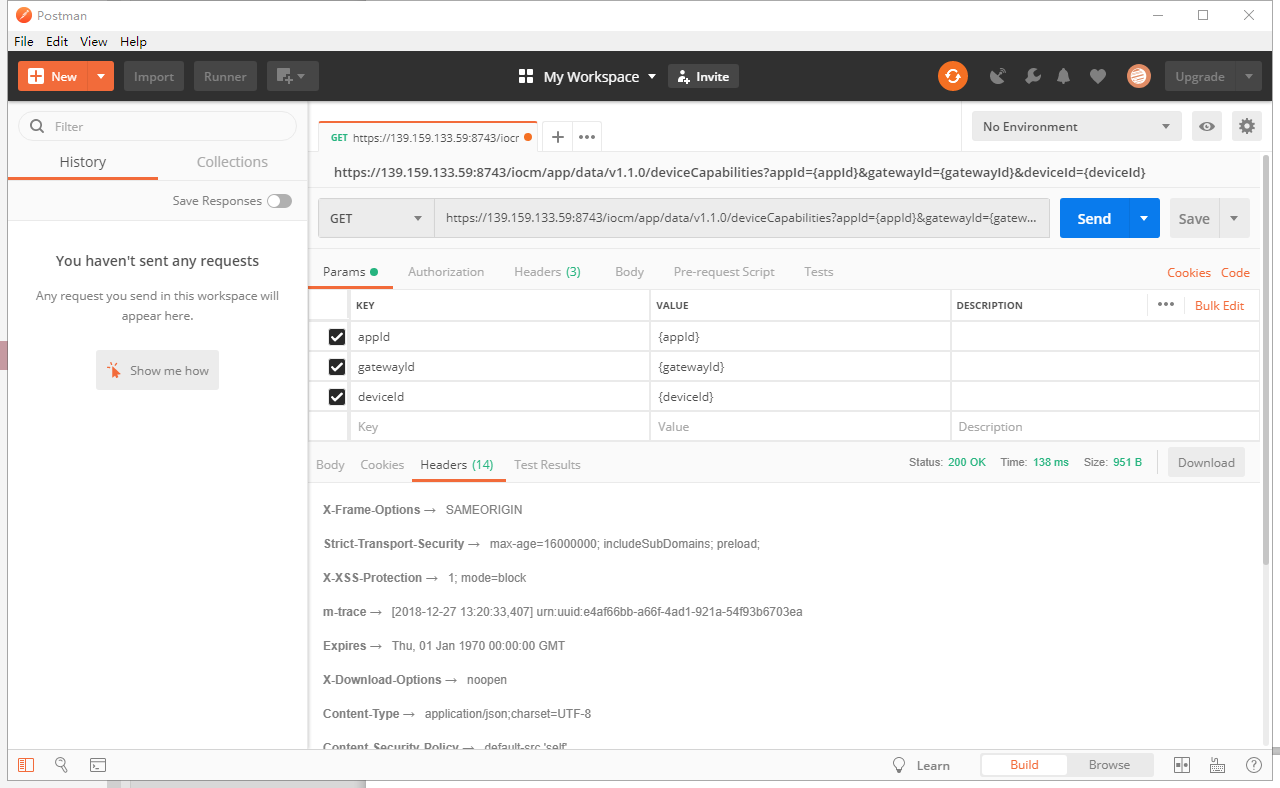Switch to Browse mode
The image size is (1280, 788).
(1109, 765)
